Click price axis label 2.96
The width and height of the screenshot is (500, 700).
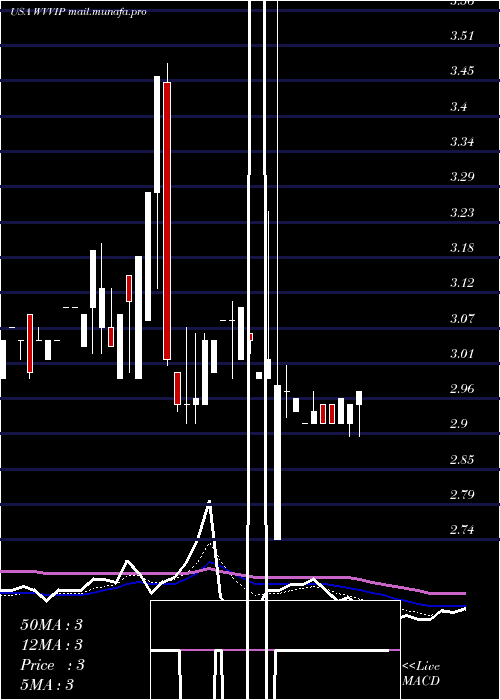coord(462,389)
